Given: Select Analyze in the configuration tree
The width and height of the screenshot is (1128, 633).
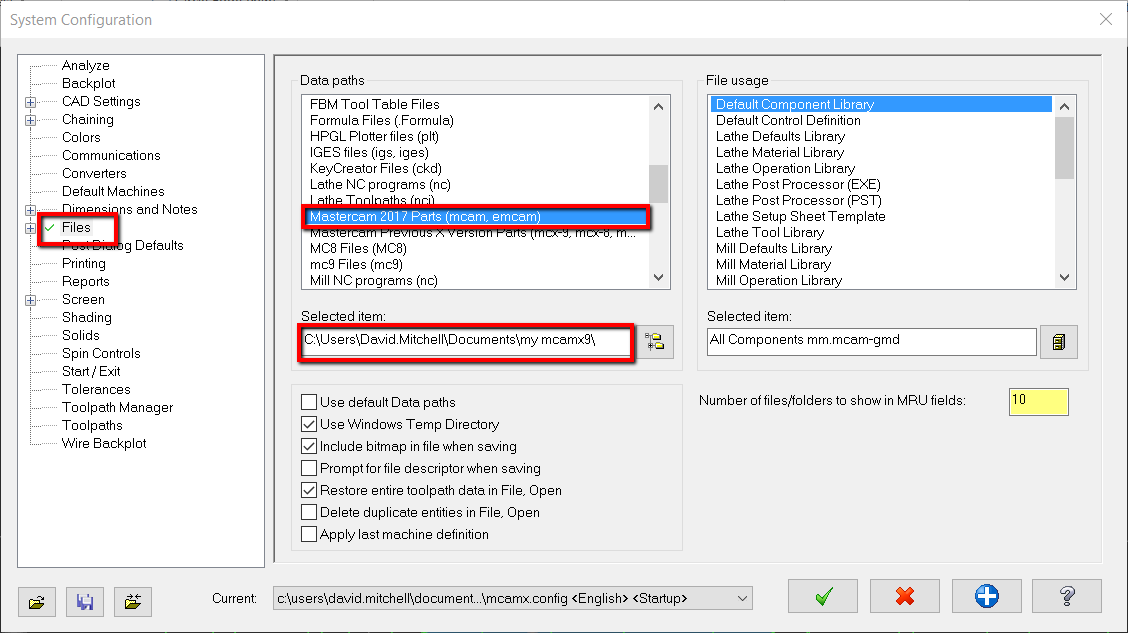Looking at the screenshot, I should pos(86,65).
